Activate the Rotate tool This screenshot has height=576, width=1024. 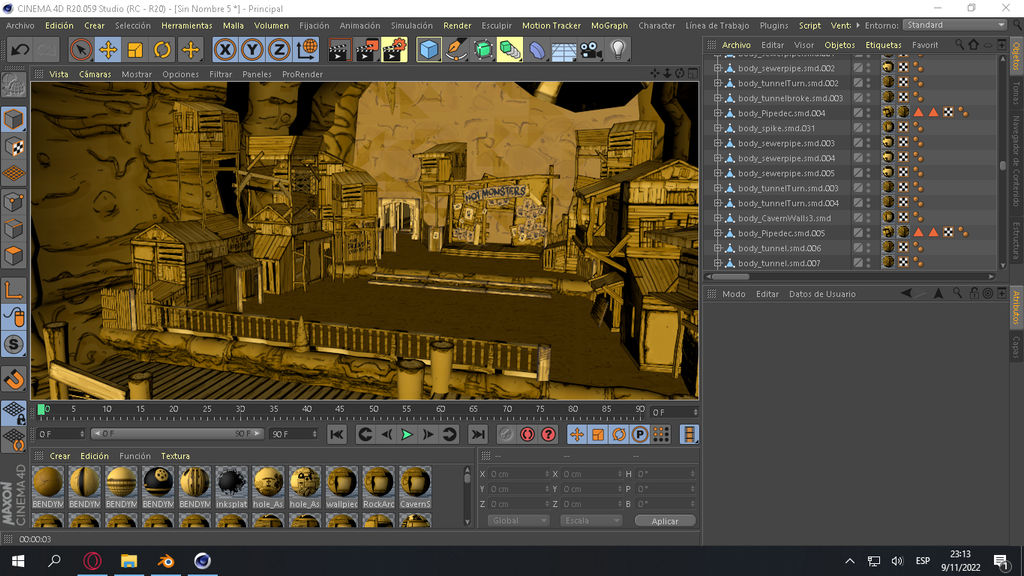click(x=162, y=50)
